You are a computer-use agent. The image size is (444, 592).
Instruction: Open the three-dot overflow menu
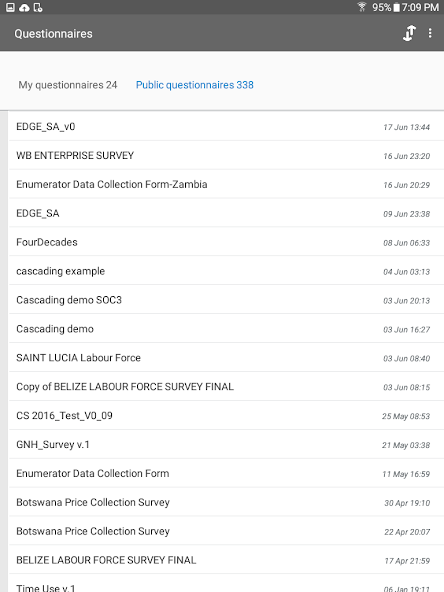tap(430, 33)
